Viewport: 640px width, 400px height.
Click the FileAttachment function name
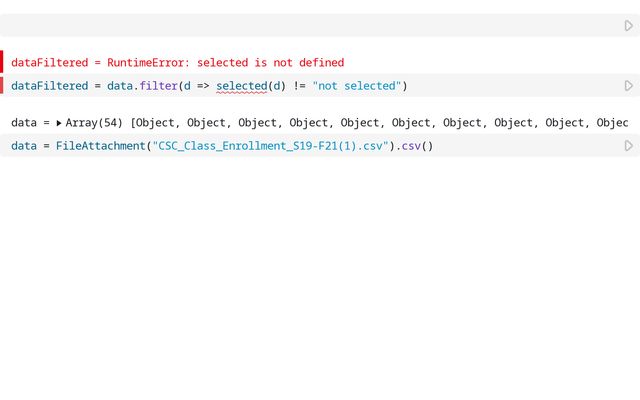100,146
